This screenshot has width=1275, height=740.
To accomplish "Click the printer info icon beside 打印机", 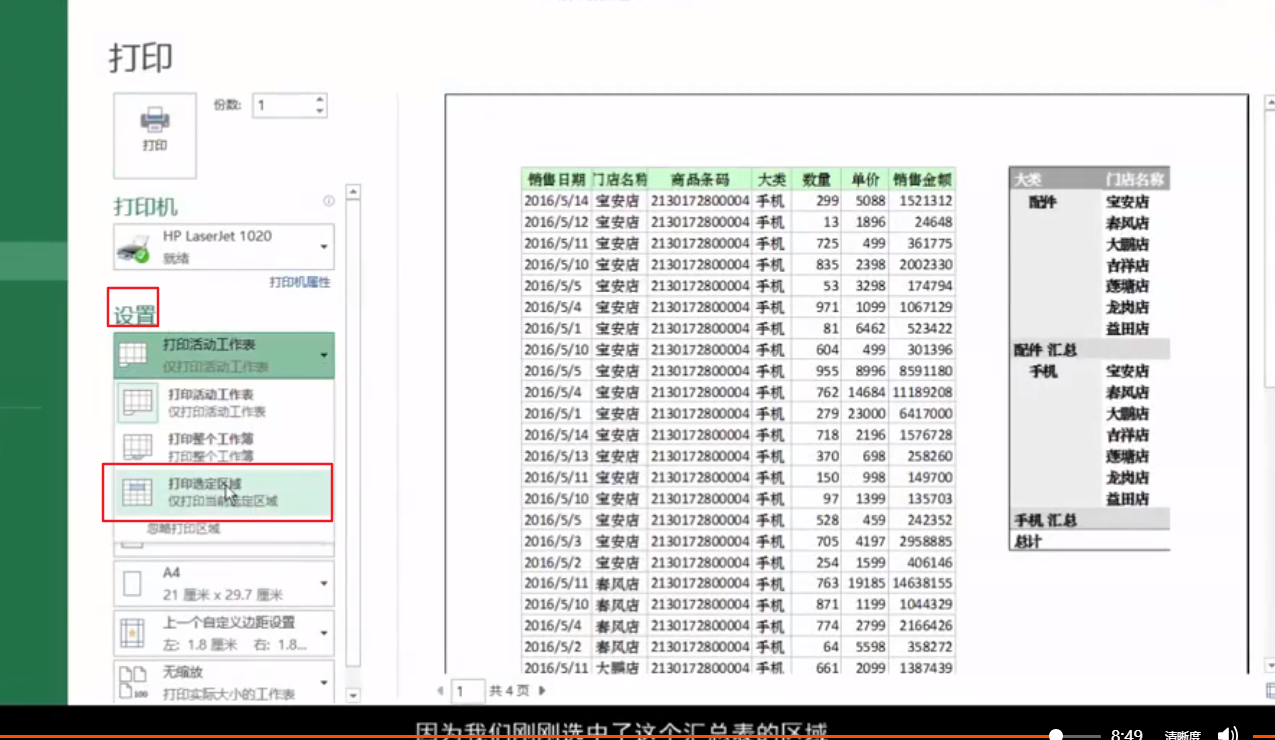I will click(x=329, y=201).
